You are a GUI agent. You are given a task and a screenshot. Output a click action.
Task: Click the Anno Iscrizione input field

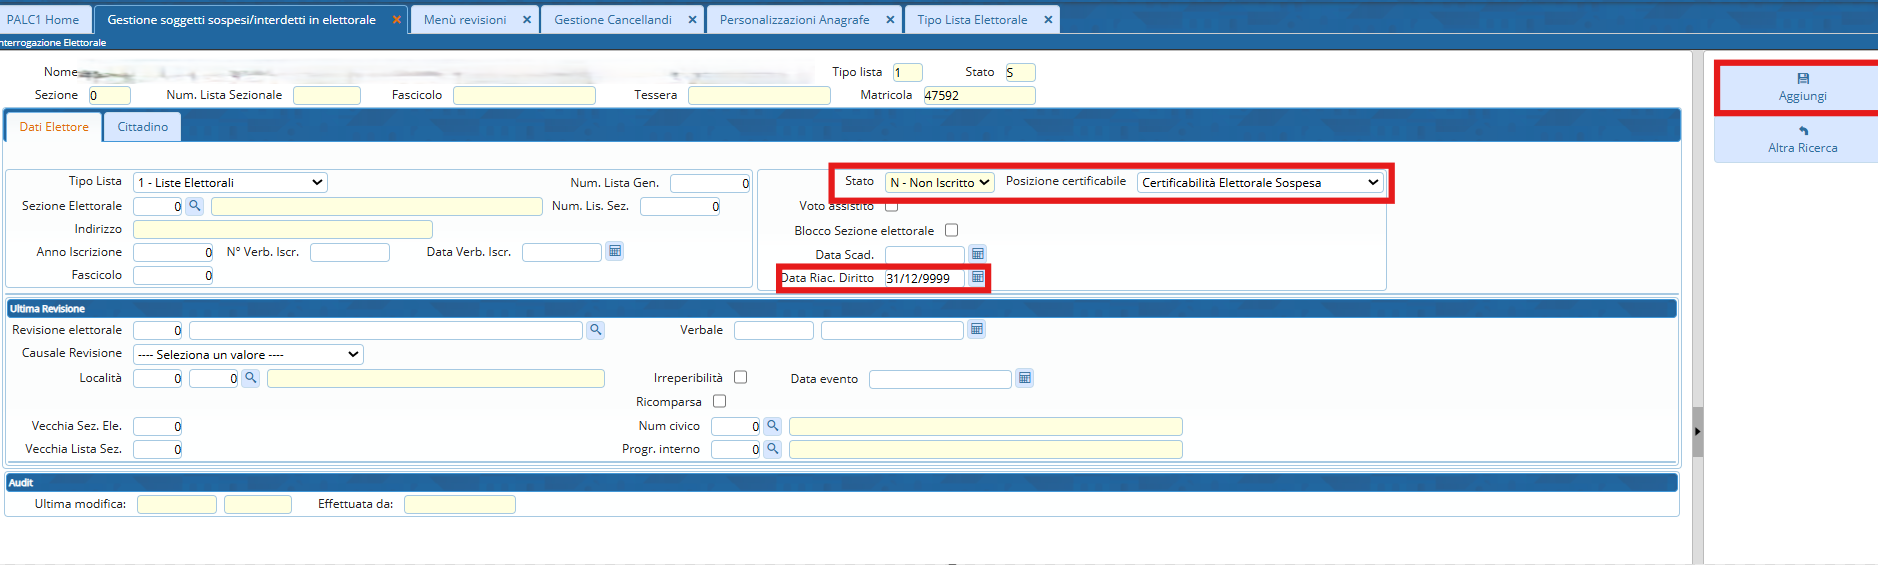click(x=172, y=252)
